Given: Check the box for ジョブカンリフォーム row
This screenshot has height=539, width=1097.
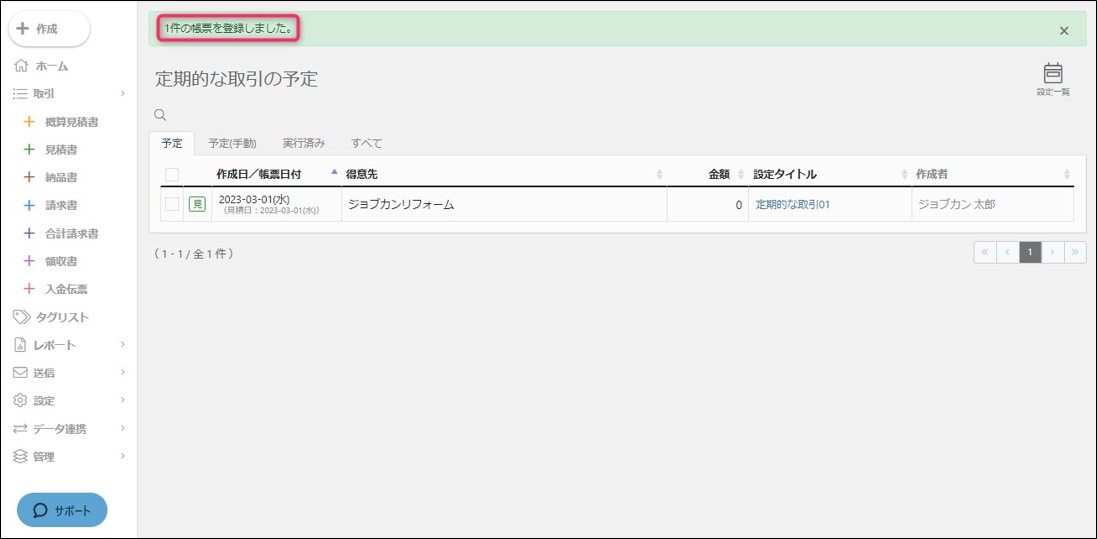Looking at the screenshot, I should pyautogui.click(x=172, y=204).
